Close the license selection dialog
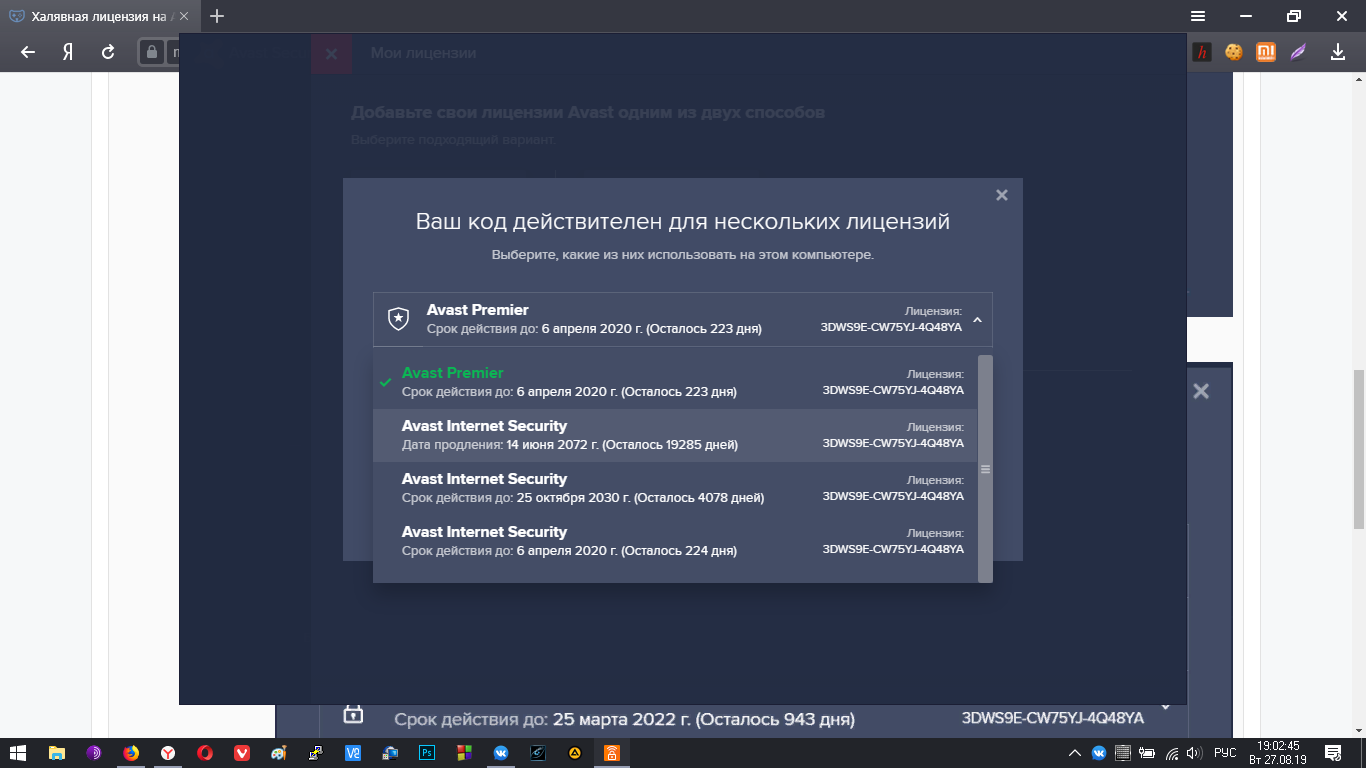The image size is (1366, 768). tap(1002, 195)
